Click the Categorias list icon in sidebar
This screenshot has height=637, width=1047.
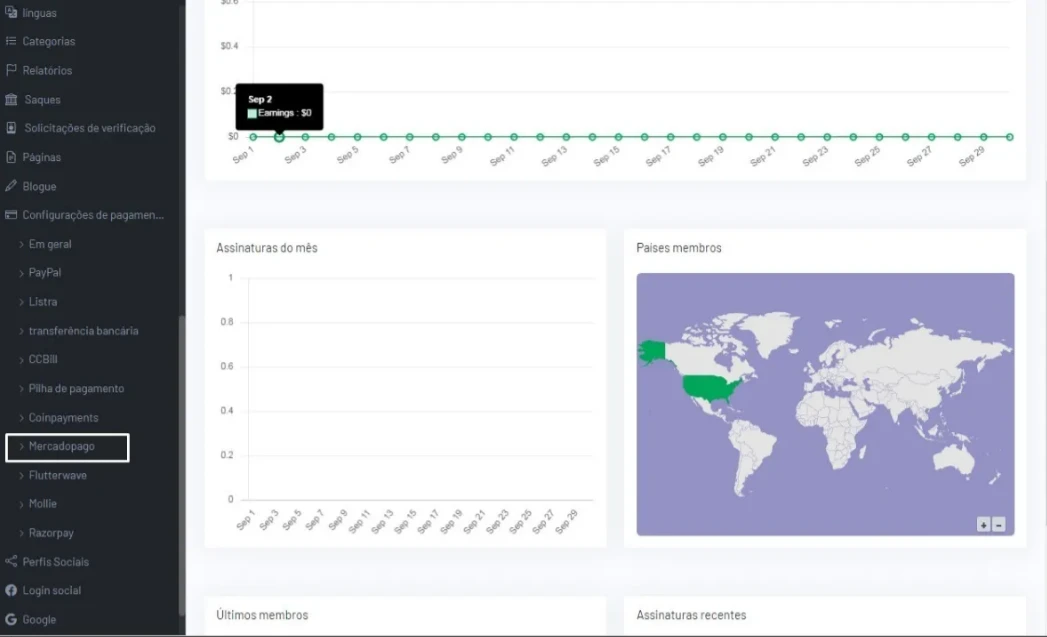coord(12,42)
